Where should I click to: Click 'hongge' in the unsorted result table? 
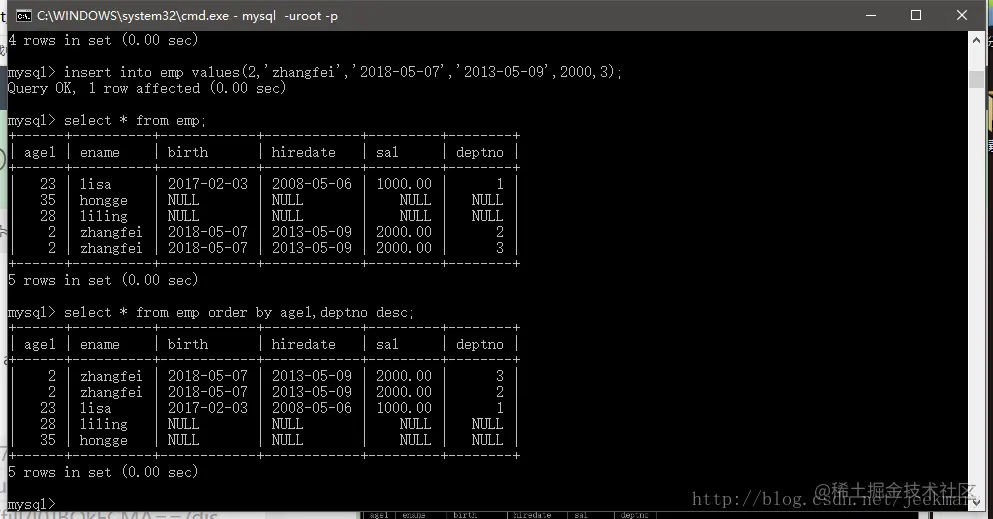pyautogui.click(x=104, y=201)
